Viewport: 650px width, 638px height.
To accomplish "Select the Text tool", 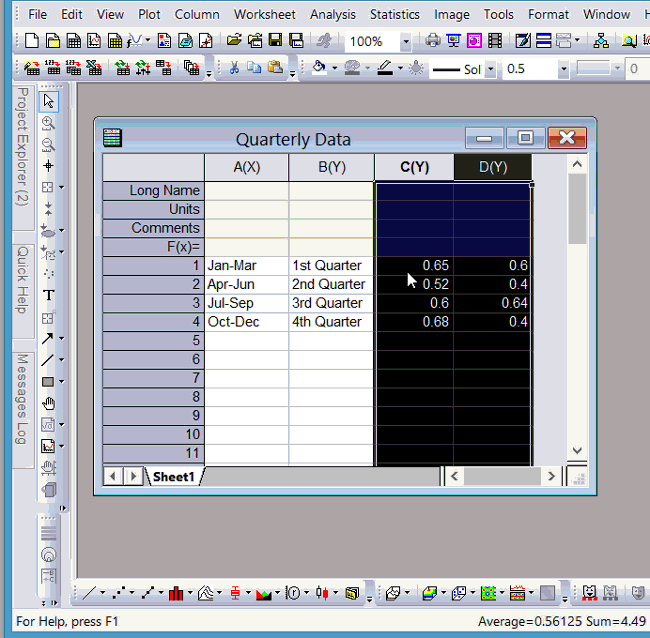I will [x=49, y=296].
